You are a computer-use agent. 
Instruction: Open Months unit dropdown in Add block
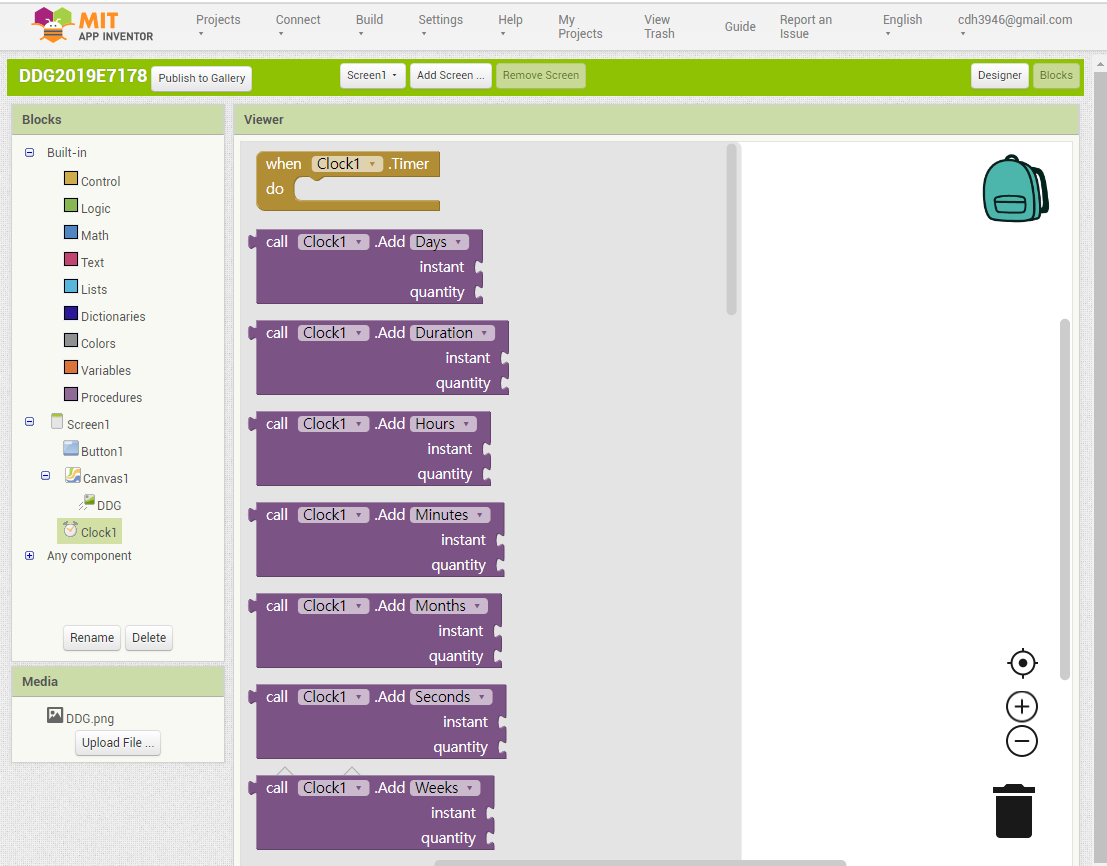pyautogui.click(x=448, y=606)
